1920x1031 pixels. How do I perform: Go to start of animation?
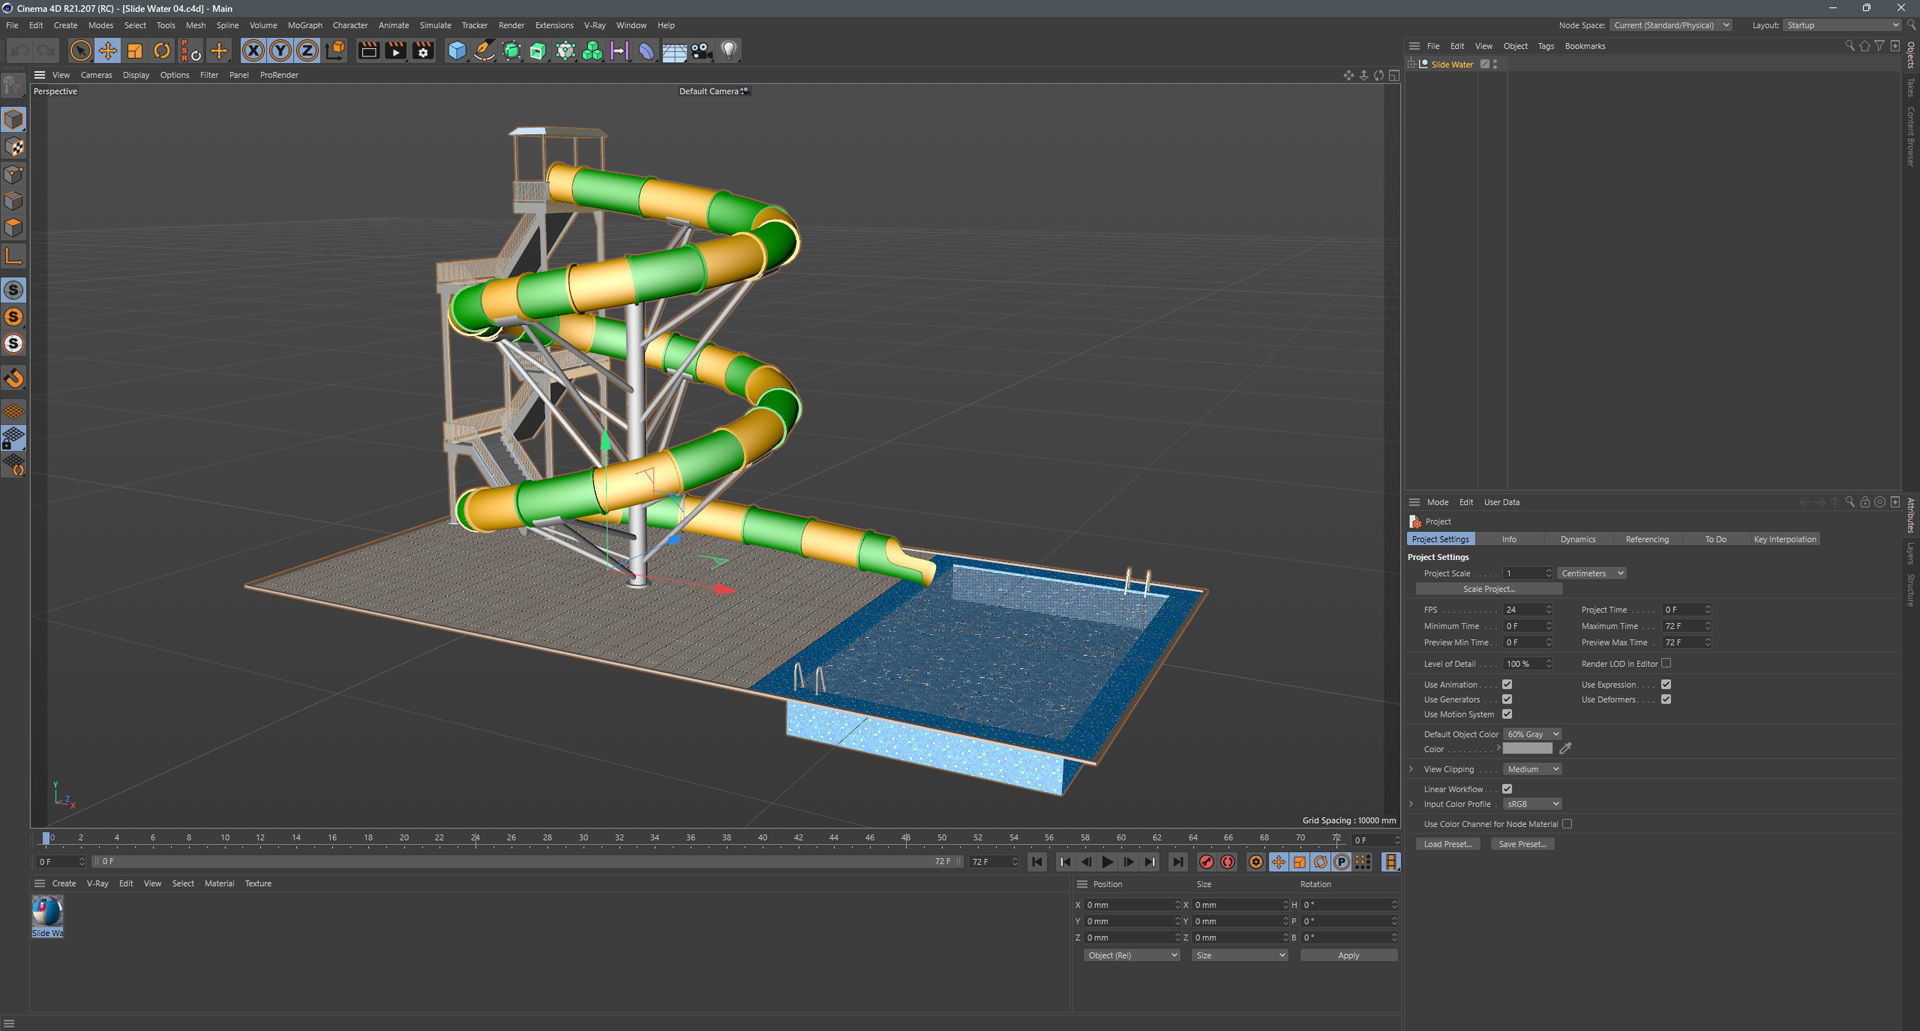coord(1037,862)
